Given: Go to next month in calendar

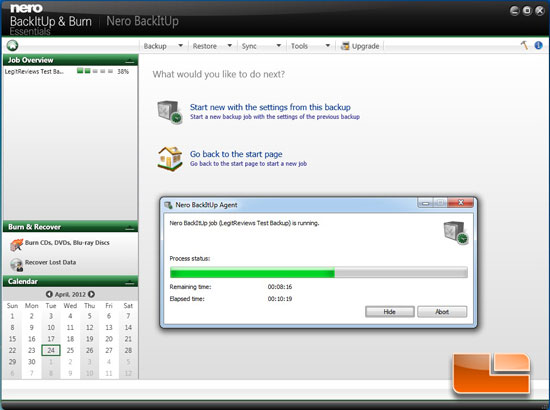Looking at the screenshot, I should tap(91, 294).
